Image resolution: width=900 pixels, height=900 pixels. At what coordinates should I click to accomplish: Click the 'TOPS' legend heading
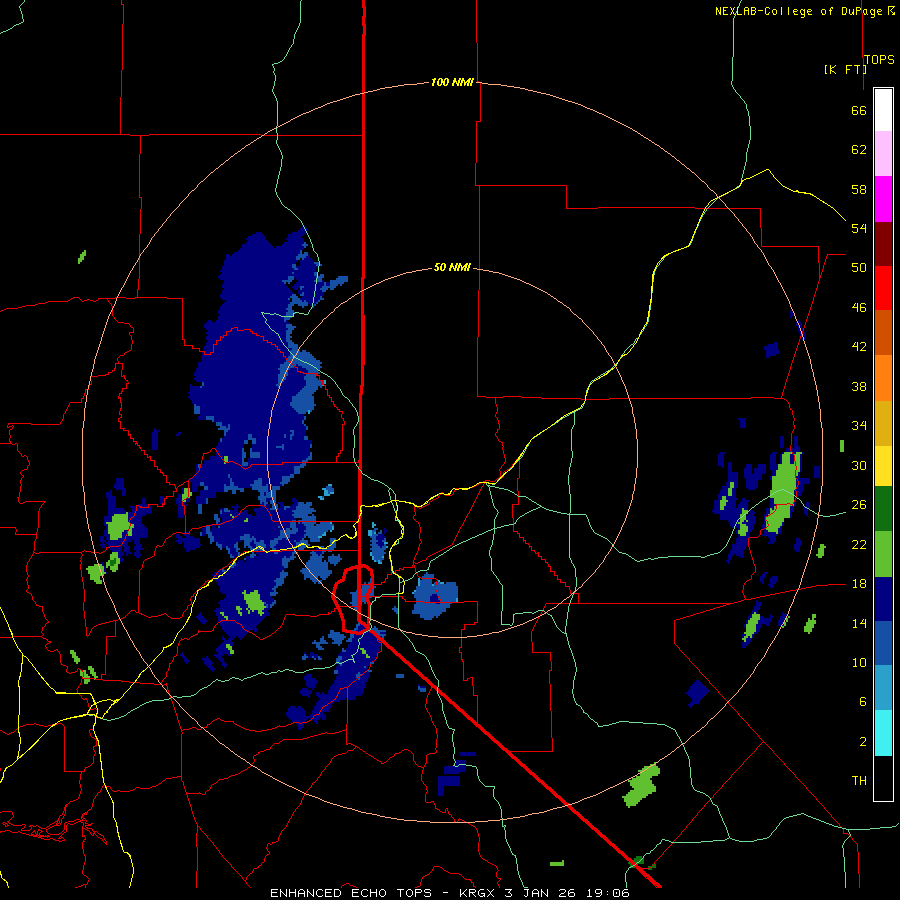pos(879,59)
